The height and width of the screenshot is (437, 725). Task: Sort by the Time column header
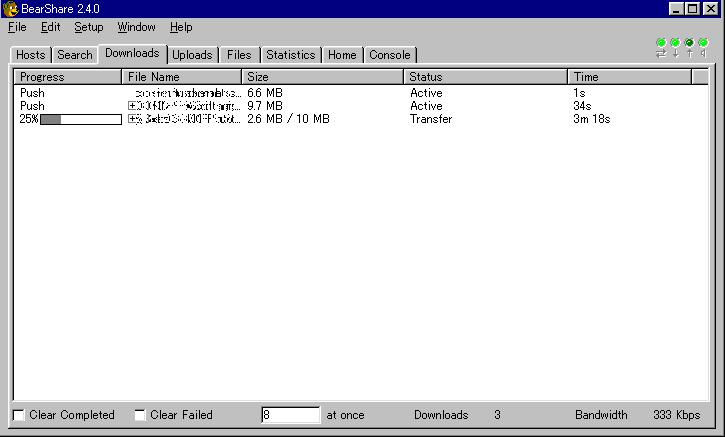(630, 77)
